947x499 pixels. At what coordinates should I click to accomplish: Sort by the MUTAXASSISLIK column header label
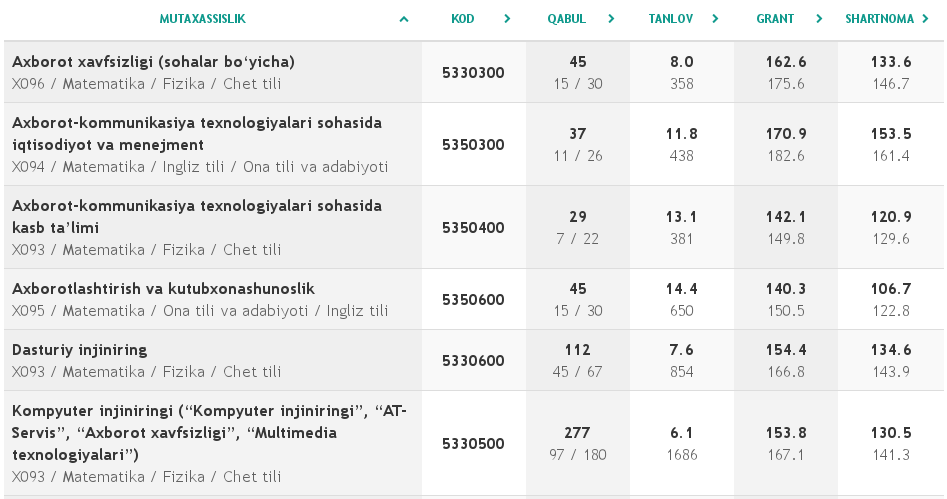202,19
